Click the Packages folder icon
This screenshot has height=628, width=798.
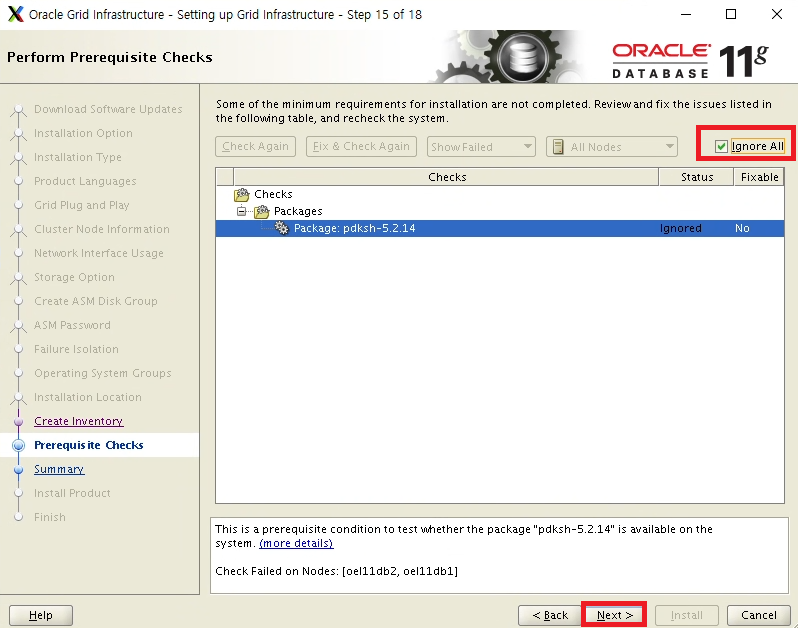pos(262,211)
